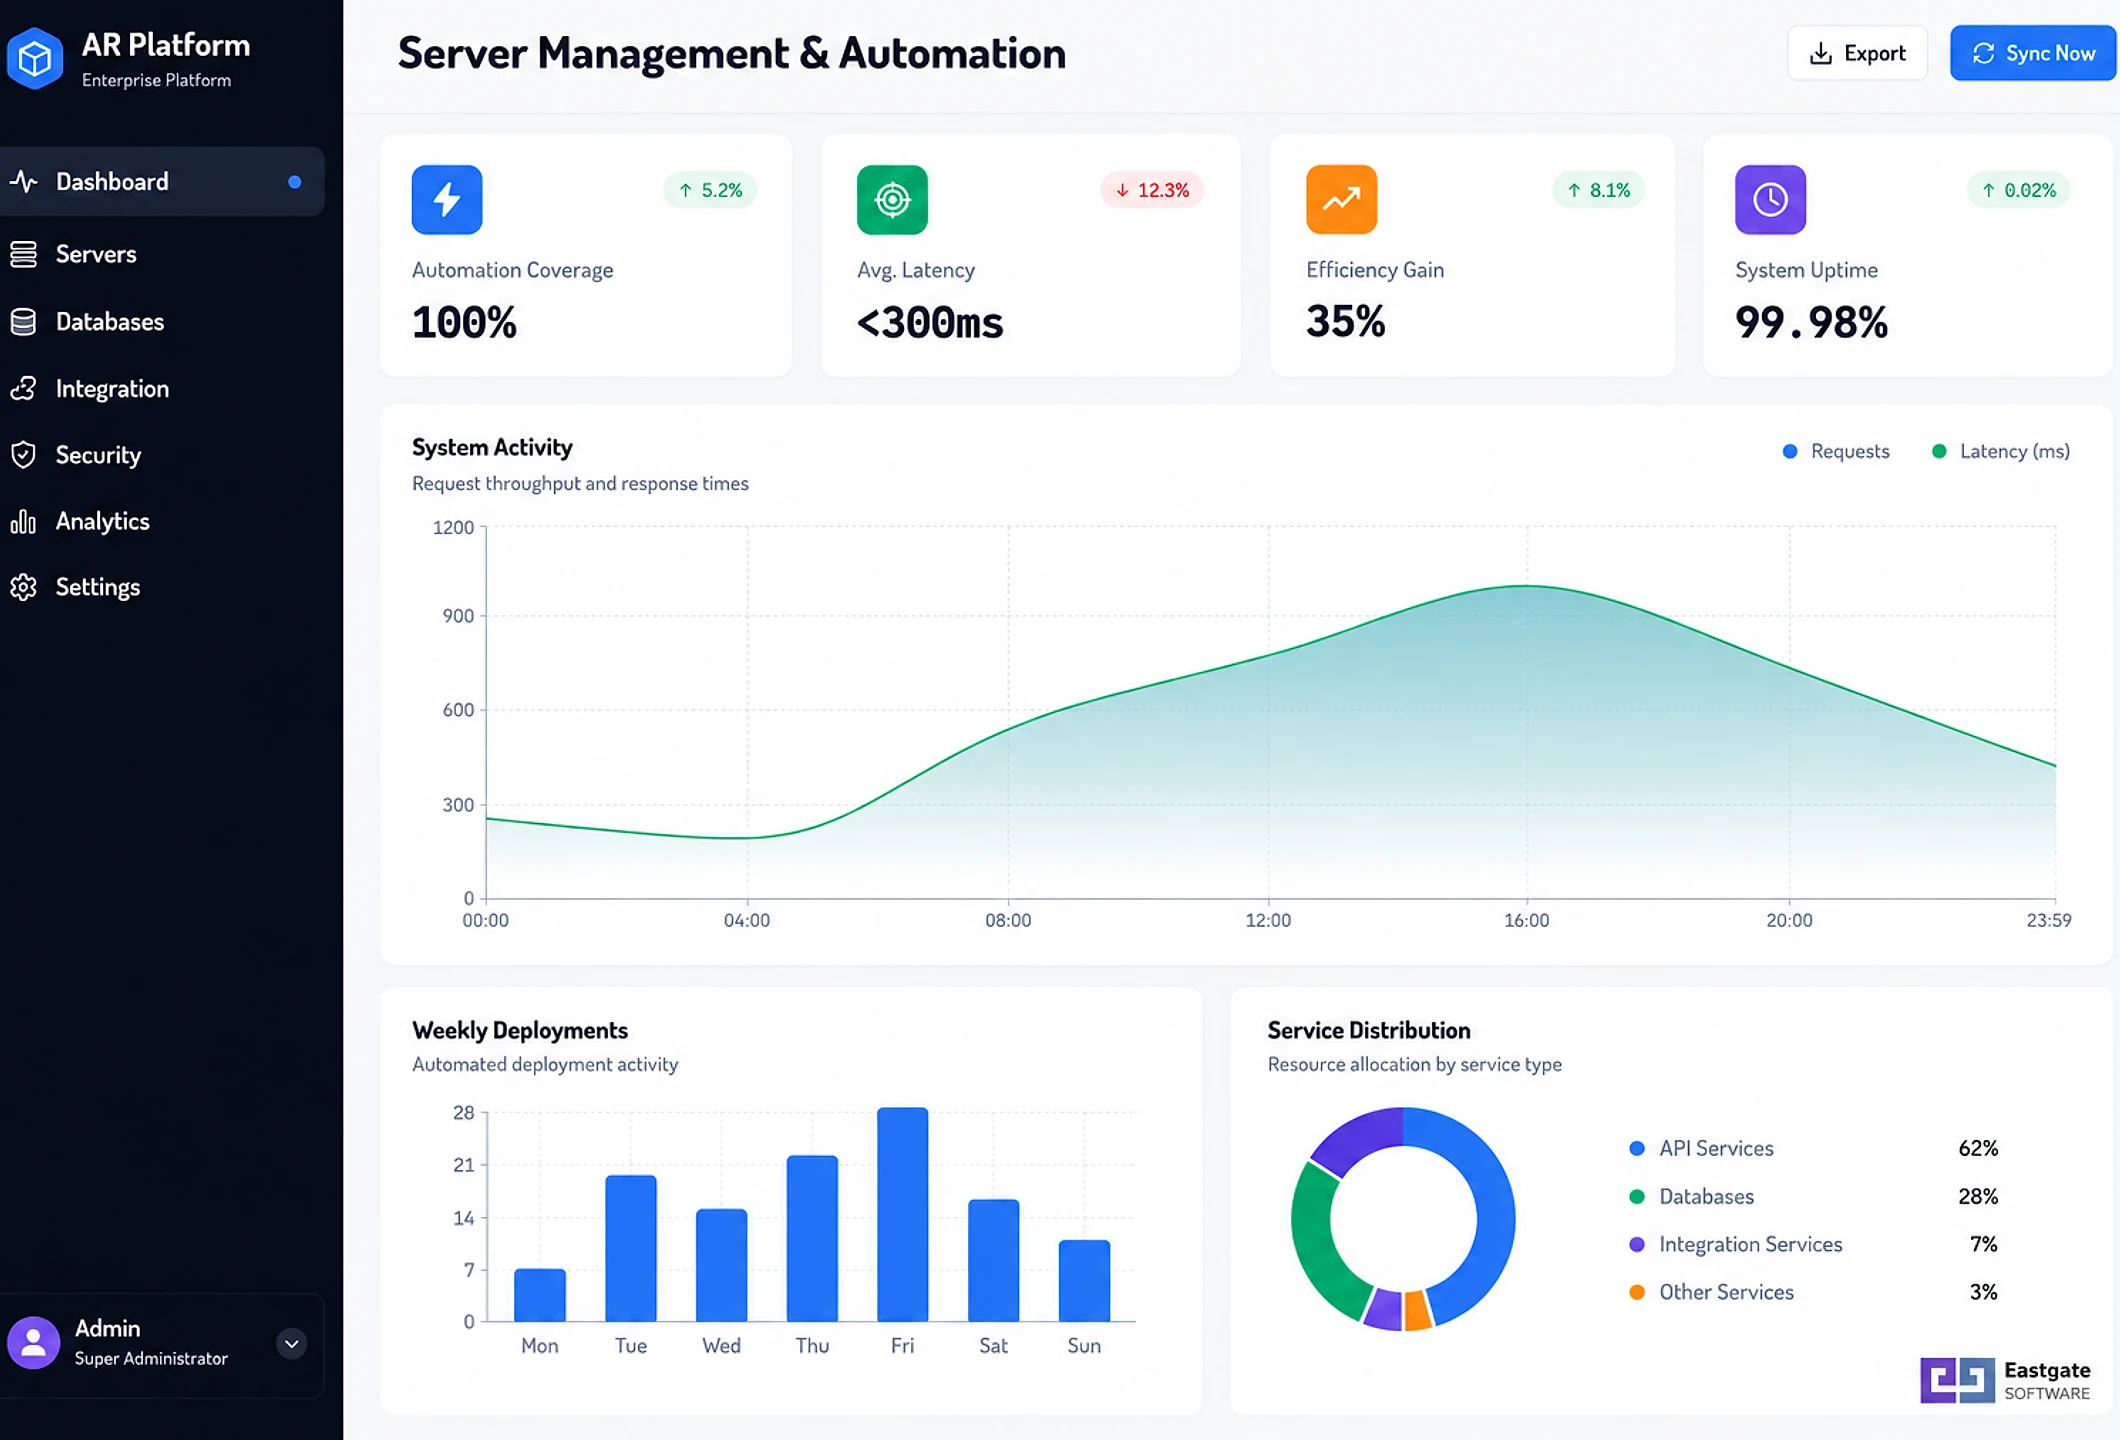
Task: Click the orange trending arrow icon
Action: coord(1341,200)
